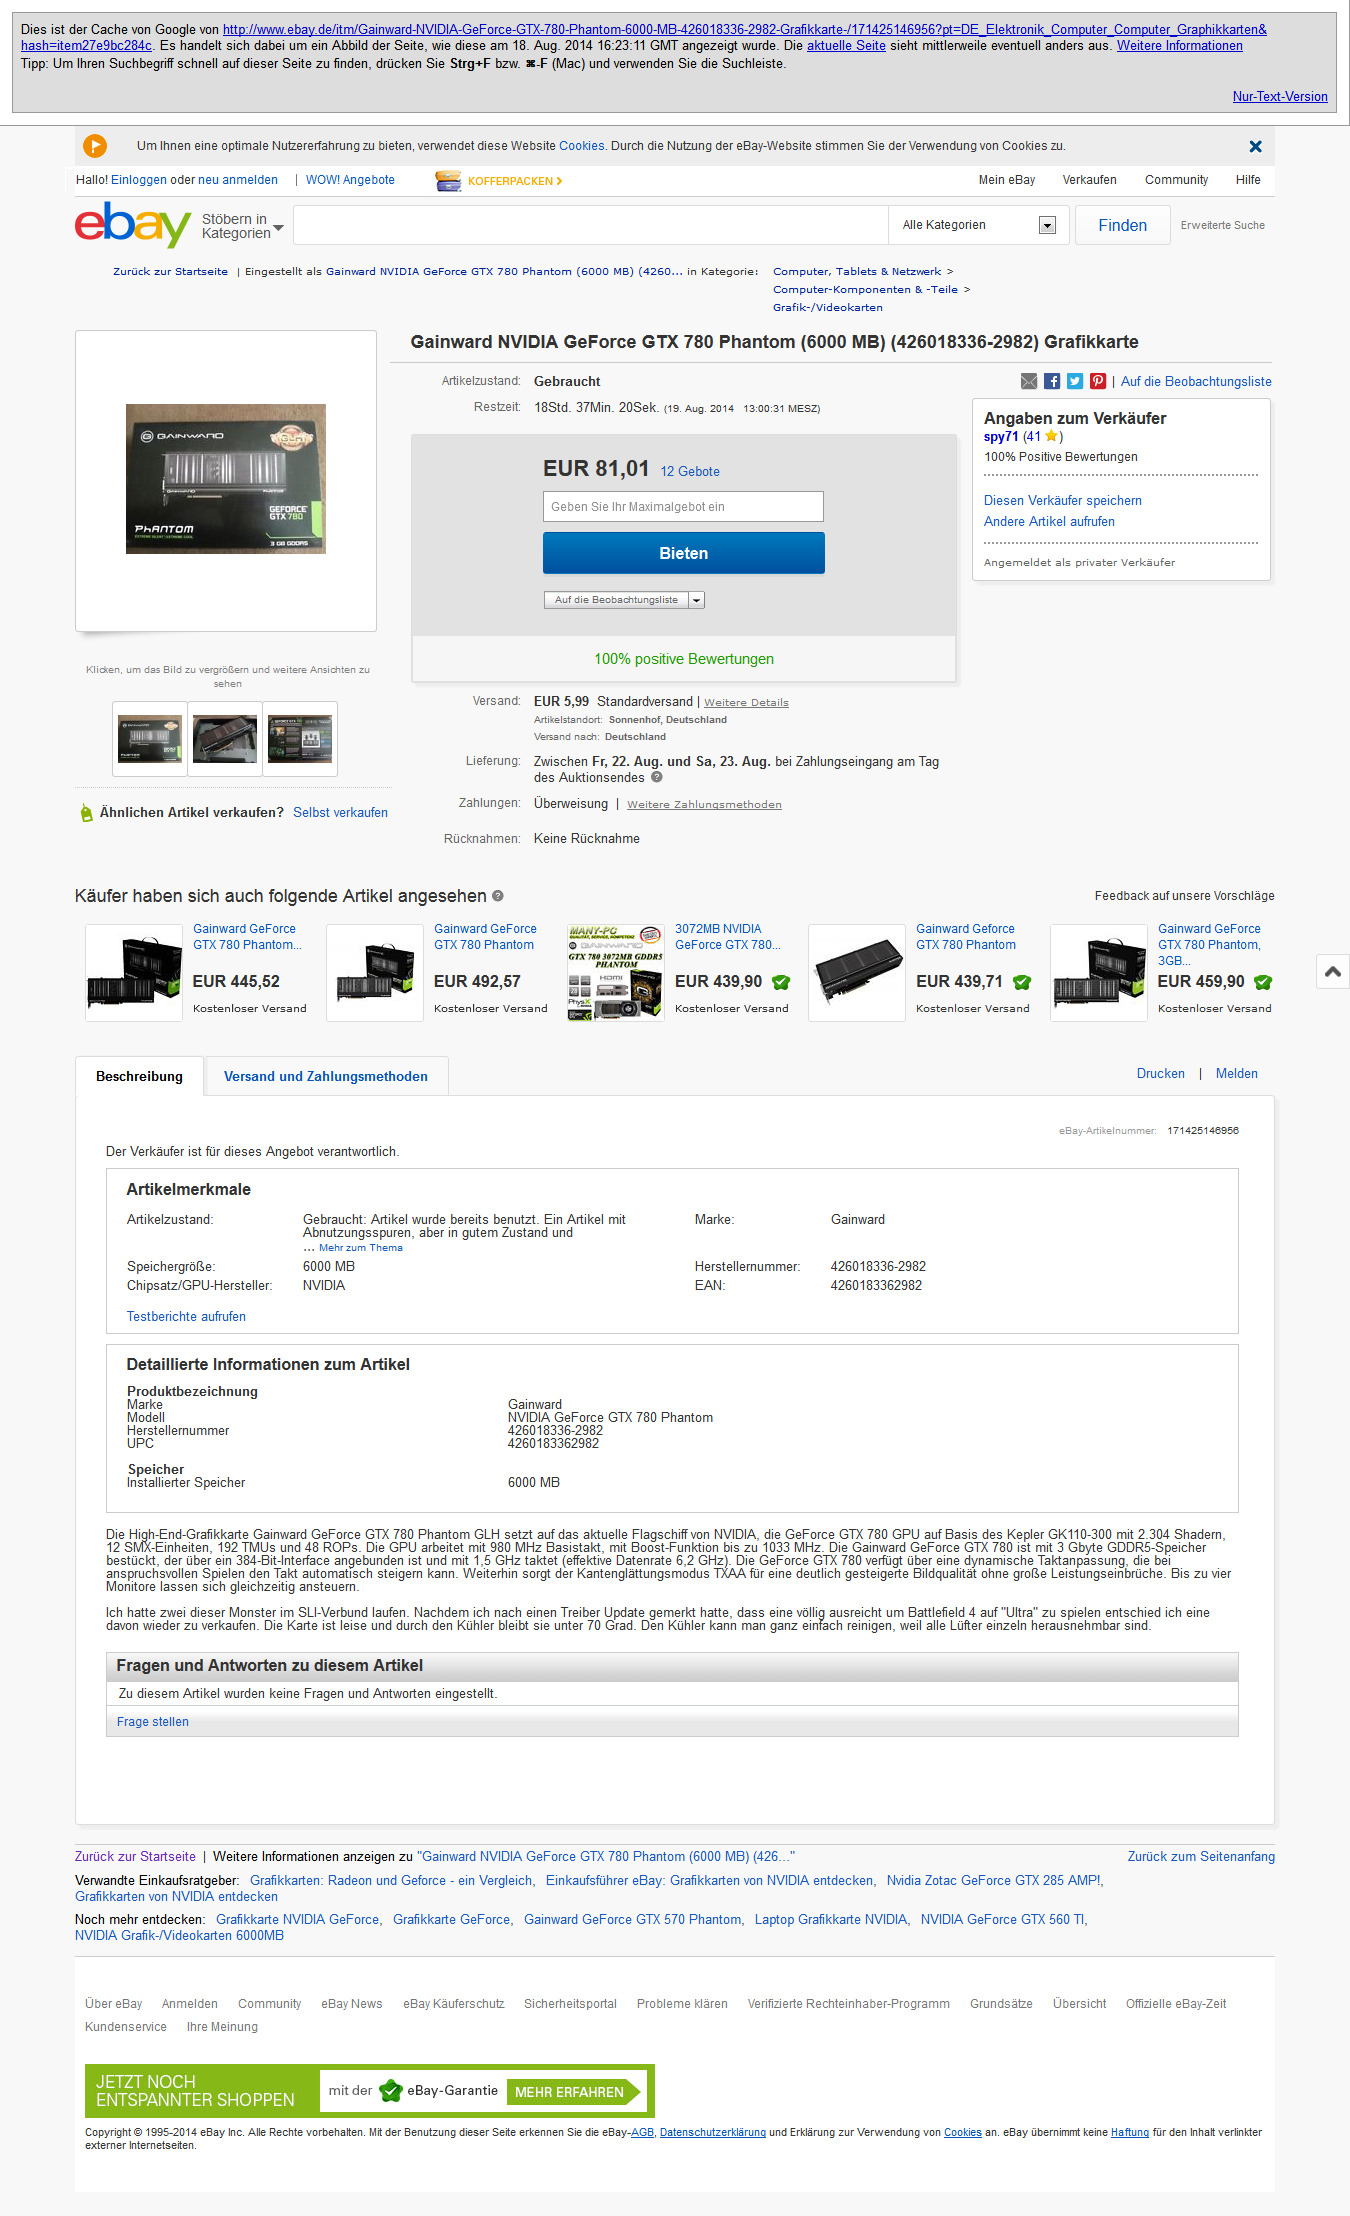This screenshot has width=1350, height=2216.
Task: Click 'Weitere Zahlungsmethoden' link
Action: [704, 805]
